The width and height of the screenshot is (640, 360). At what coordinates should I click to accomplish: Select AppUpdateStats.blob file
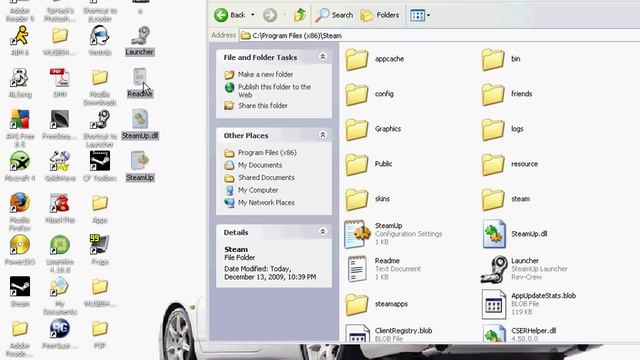point(529,304)
